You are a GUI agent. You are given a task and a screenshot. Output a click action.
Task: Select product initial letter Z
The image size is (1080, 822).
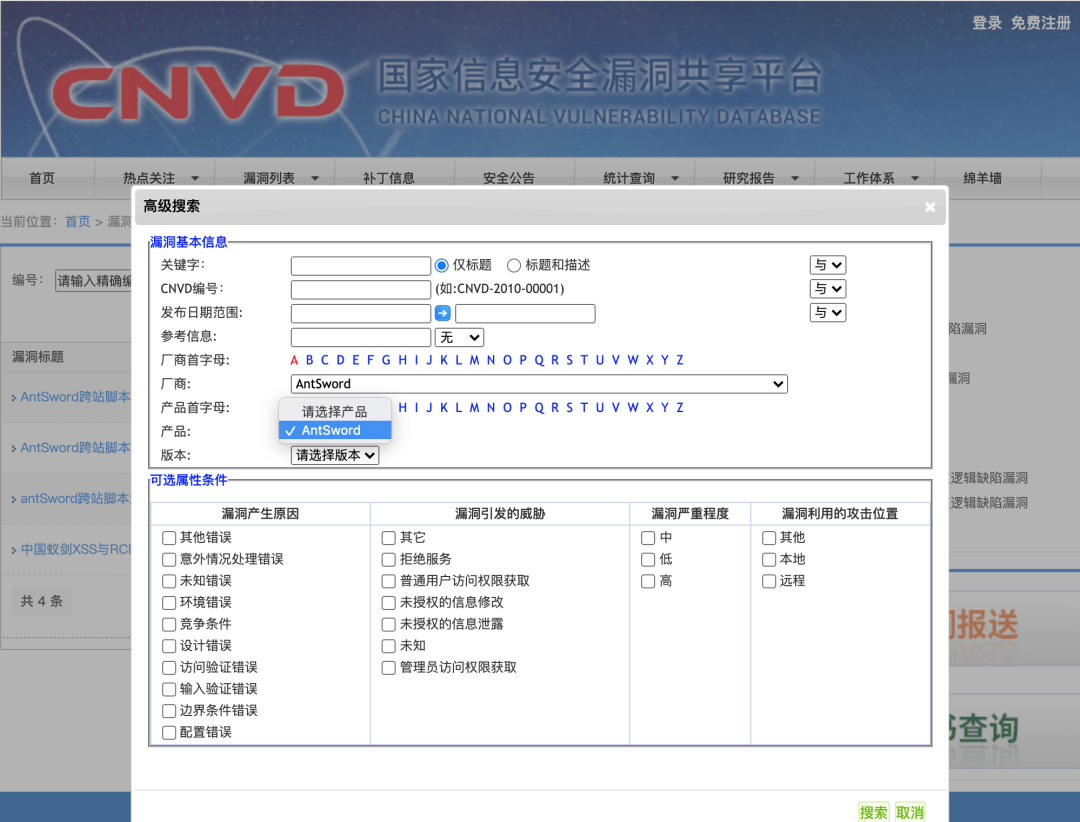tap(680, 407)
